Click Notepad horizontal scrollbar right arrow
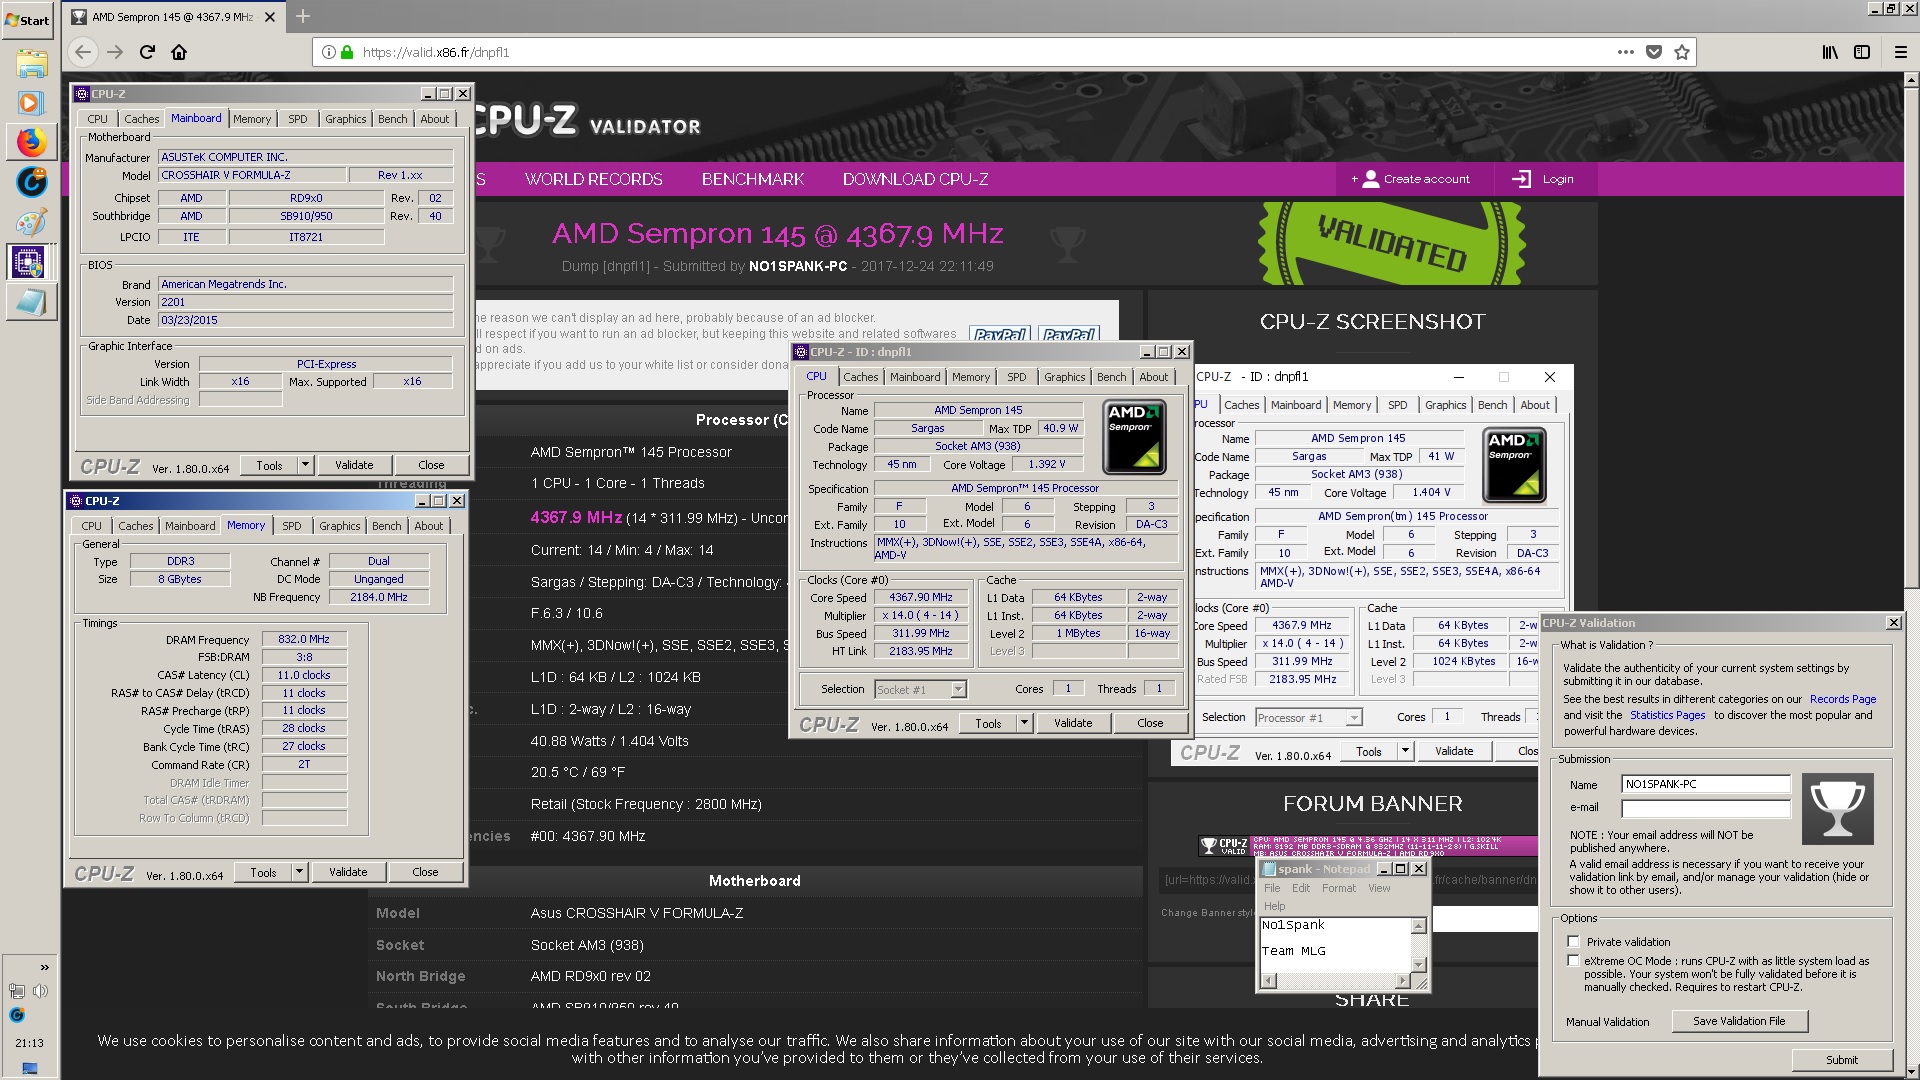The image size is (1920, 1080). [1402, 981]
